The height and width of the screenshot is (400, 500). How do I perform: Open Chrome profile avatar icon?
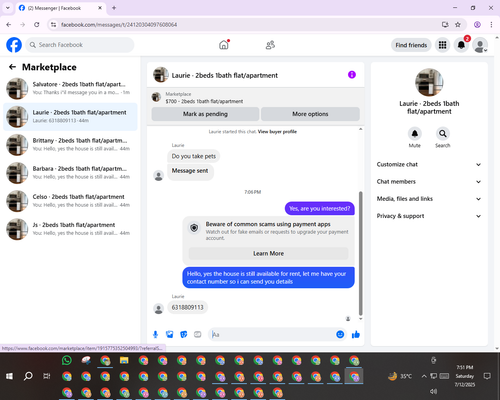click(477, 25)
